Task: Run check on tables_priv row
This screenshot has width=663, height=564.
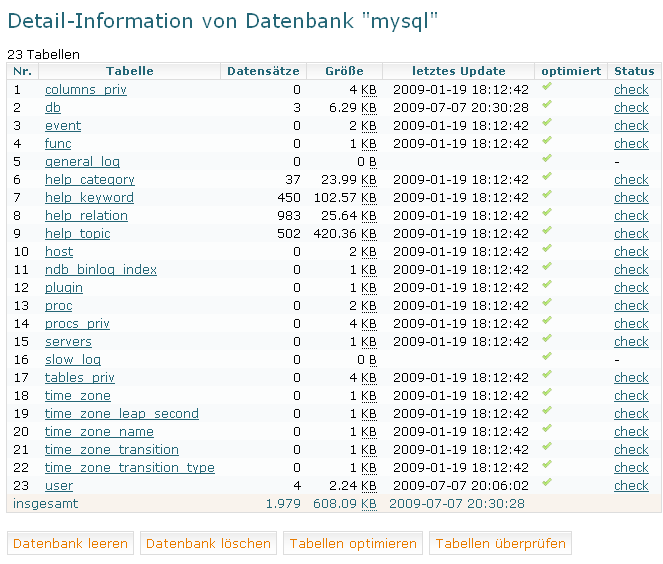Action: pos(631,378)
